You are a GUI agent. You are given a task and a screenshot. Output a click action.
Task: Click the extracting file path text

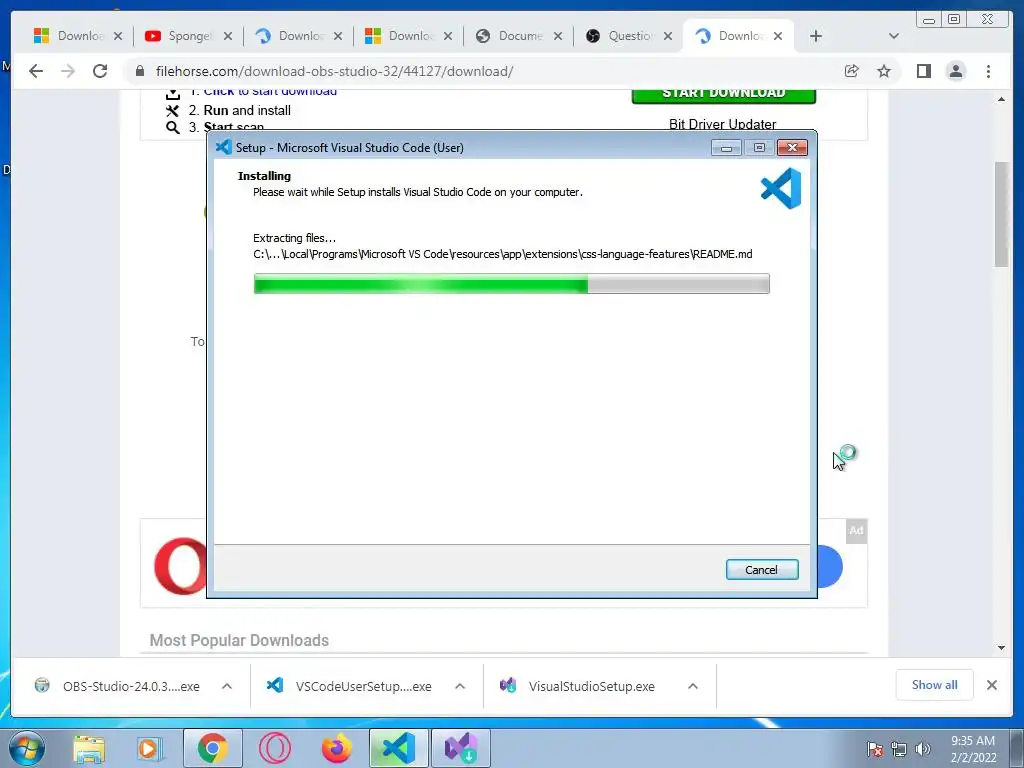(x=502, y=254)
